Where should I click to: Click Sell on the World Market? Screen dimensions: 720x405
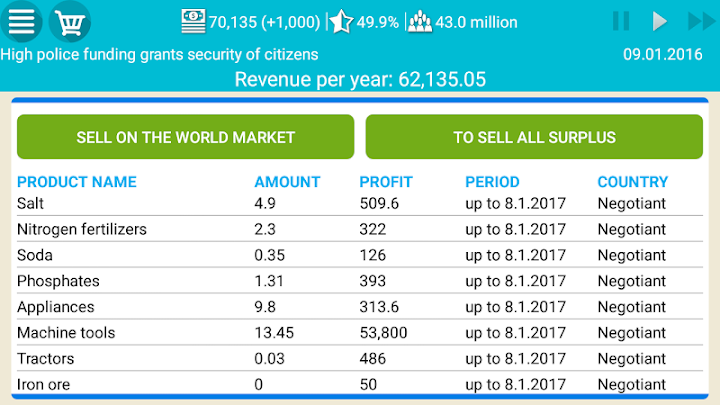tap(186, 137)
